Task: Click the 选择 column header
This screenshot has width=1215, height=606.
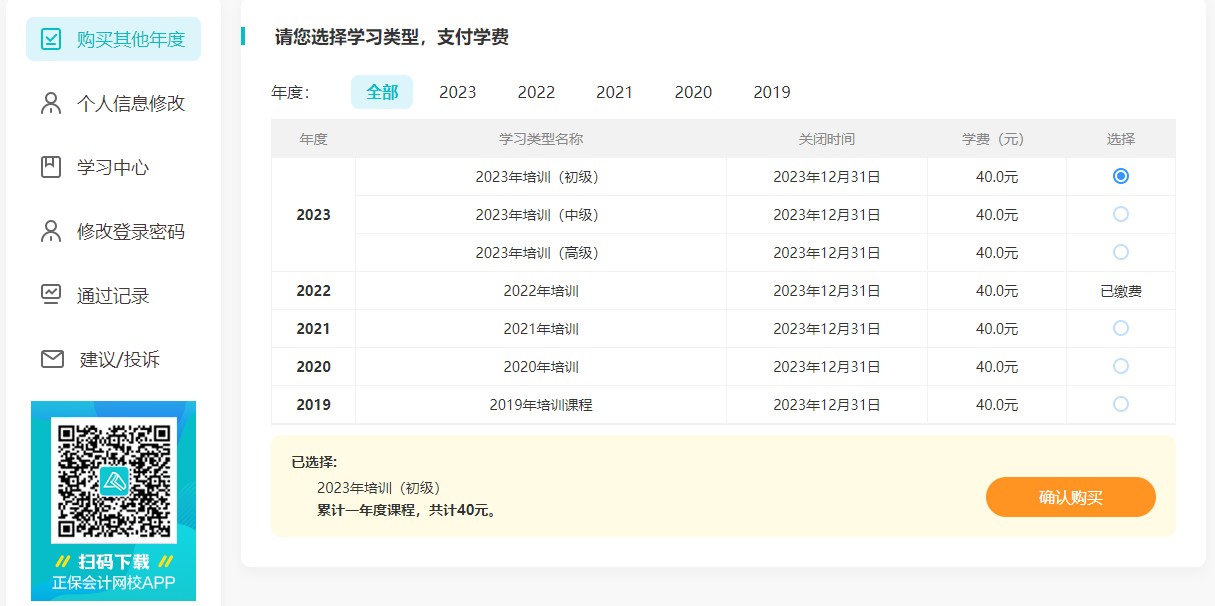Action: [x=1121, y=139]
